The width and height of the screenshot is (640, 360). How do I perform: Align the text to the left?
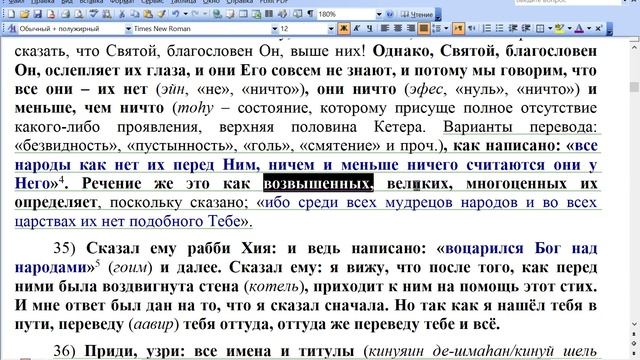click(x=384, y=28)
